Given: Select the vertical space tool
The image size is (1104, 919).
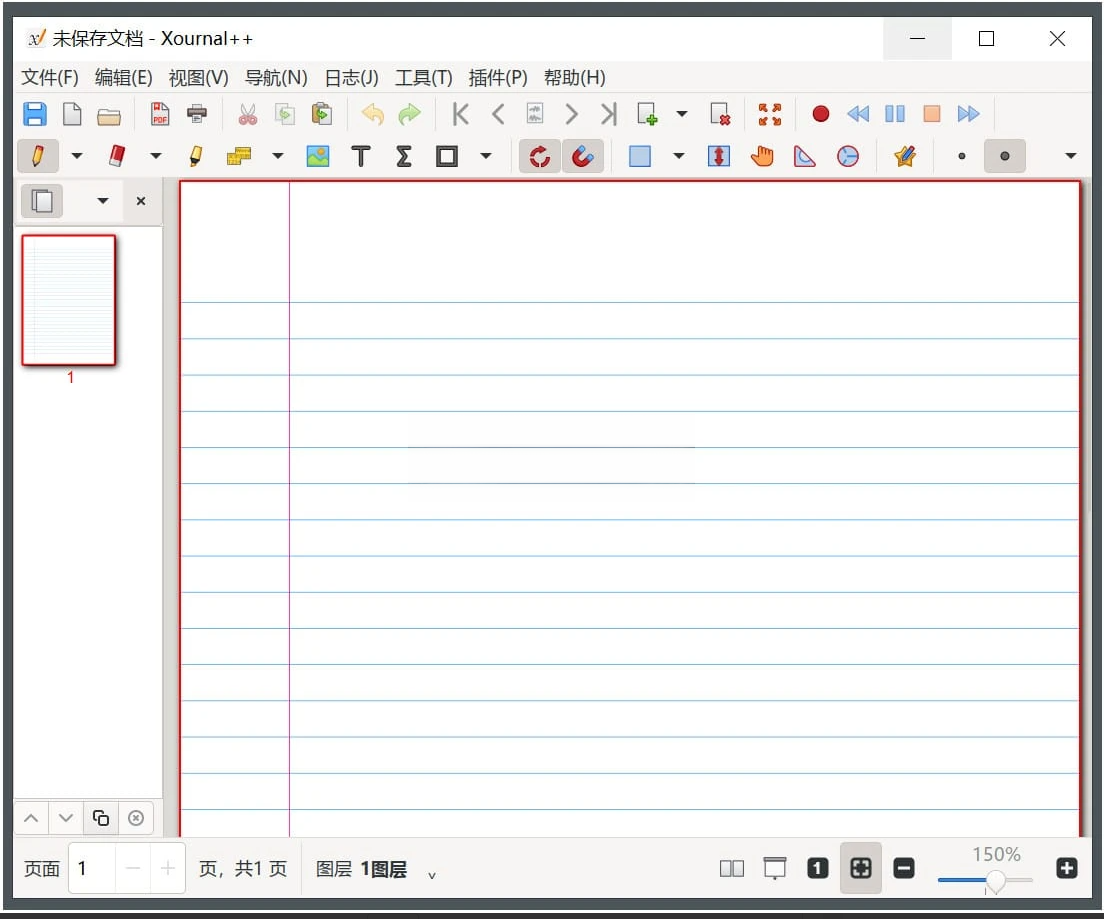Looking at the screenshot, I should click(719, 156).
